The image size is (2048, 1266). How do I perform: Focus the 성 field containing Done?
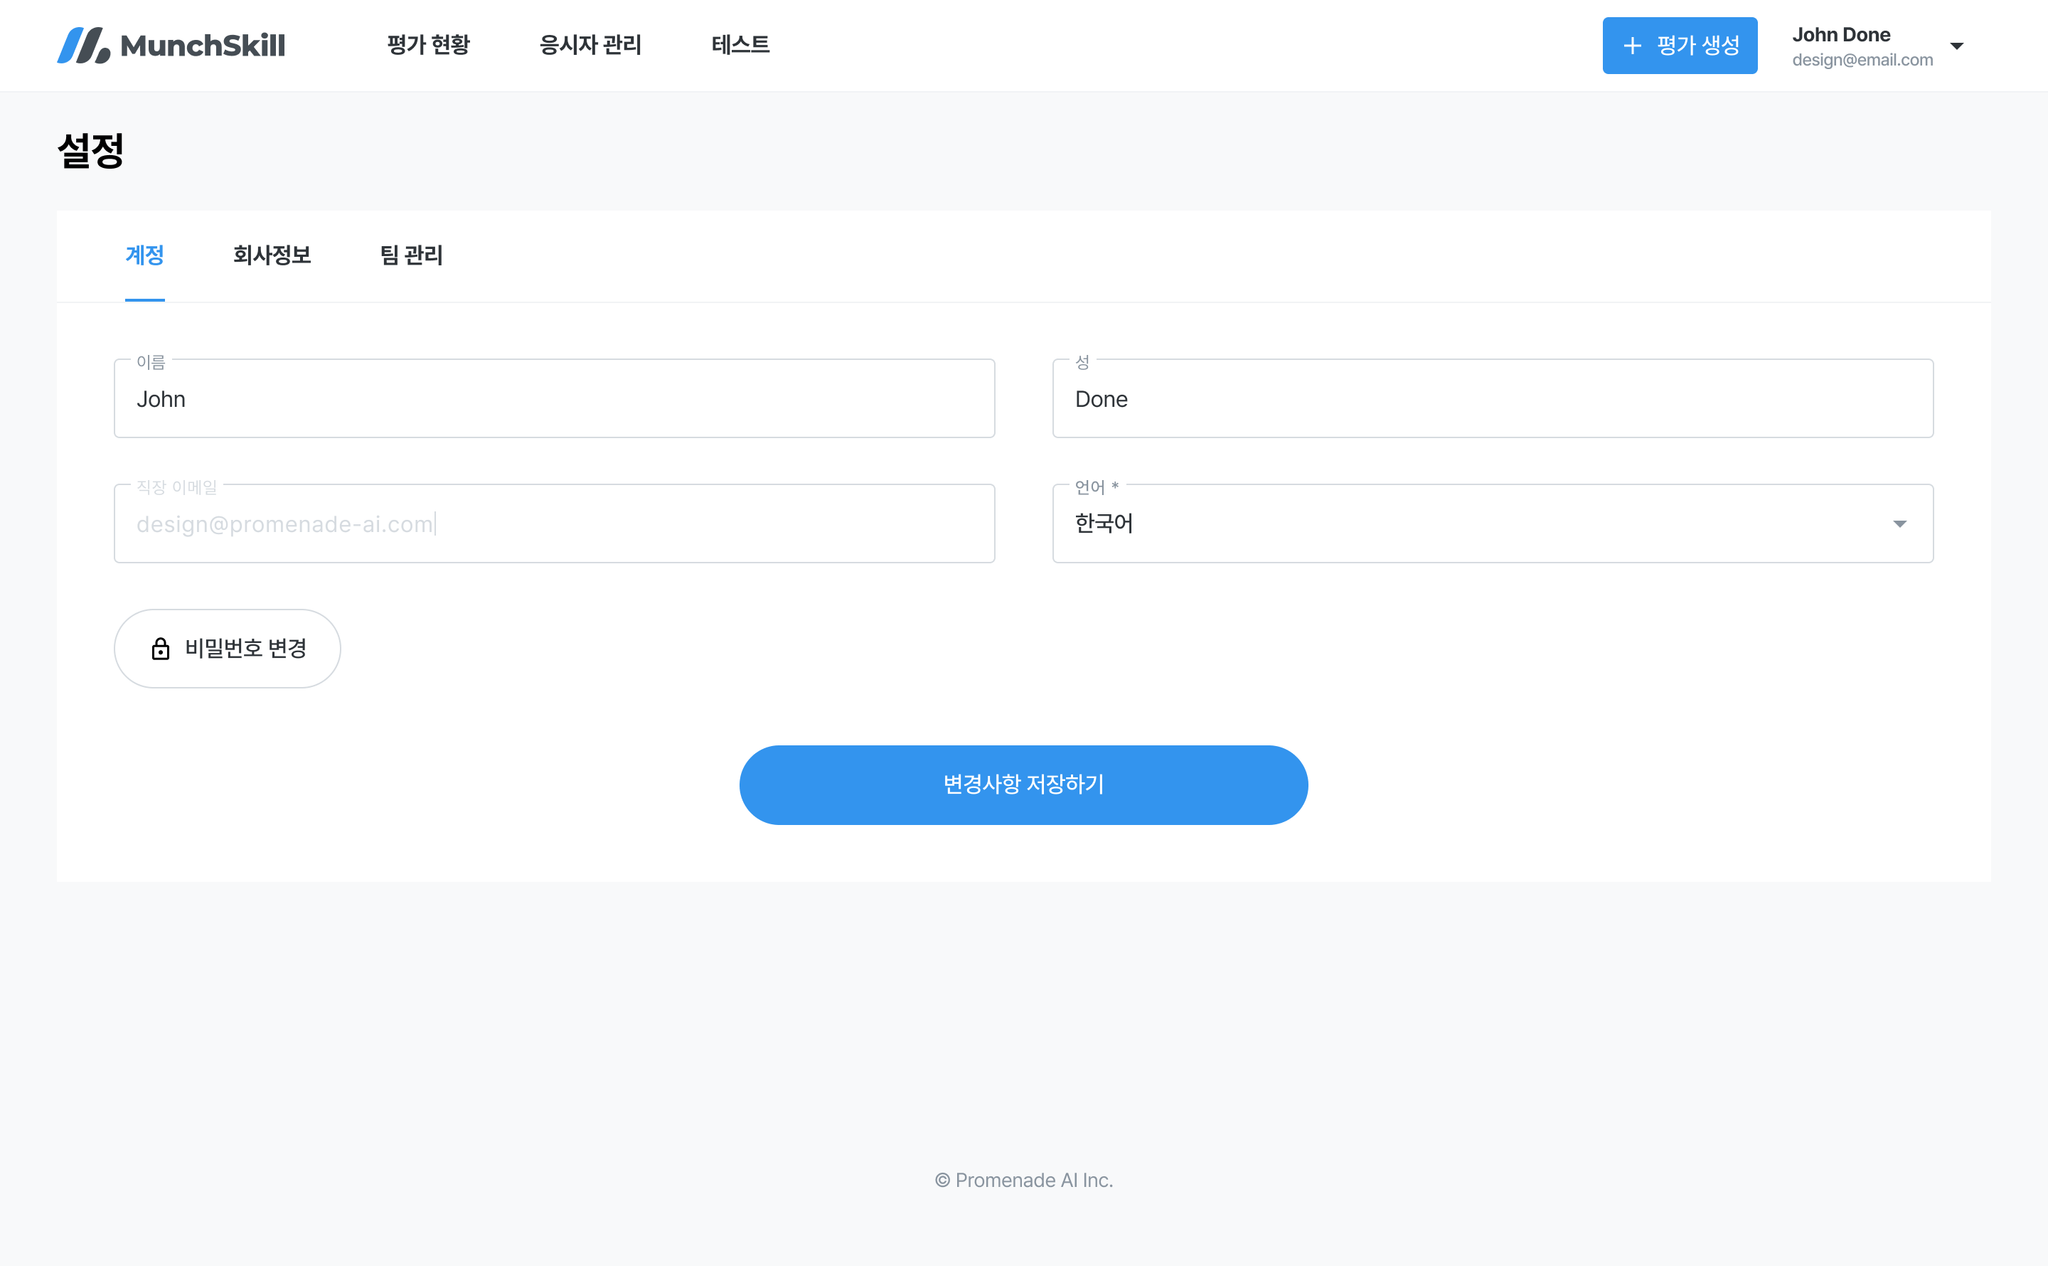point(1492,399)
